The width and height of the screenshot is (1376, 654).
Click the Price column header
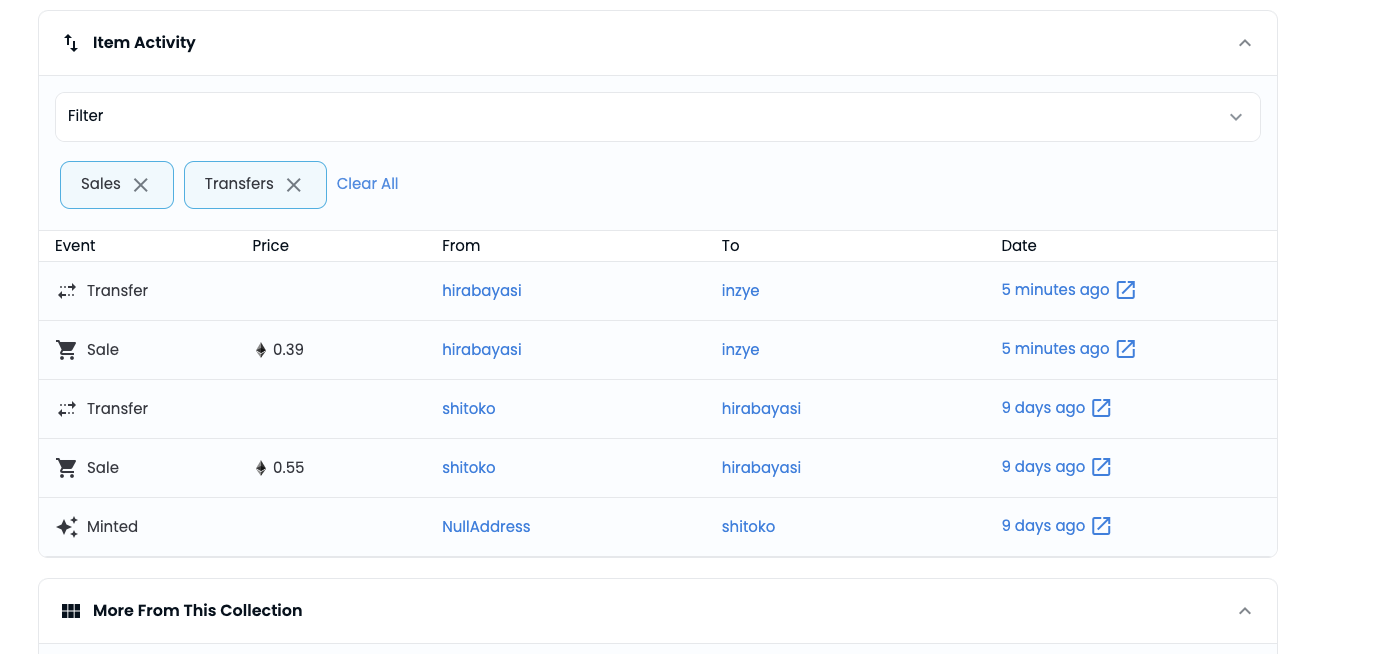pos(270,246)
